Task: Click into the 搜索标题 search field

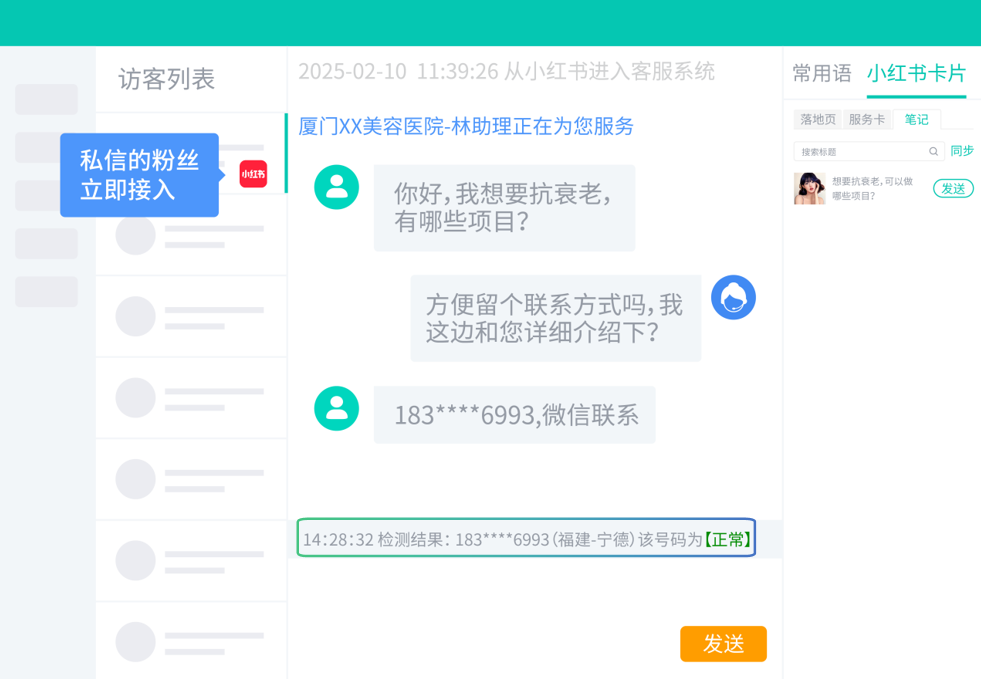Action: point(863,151)
